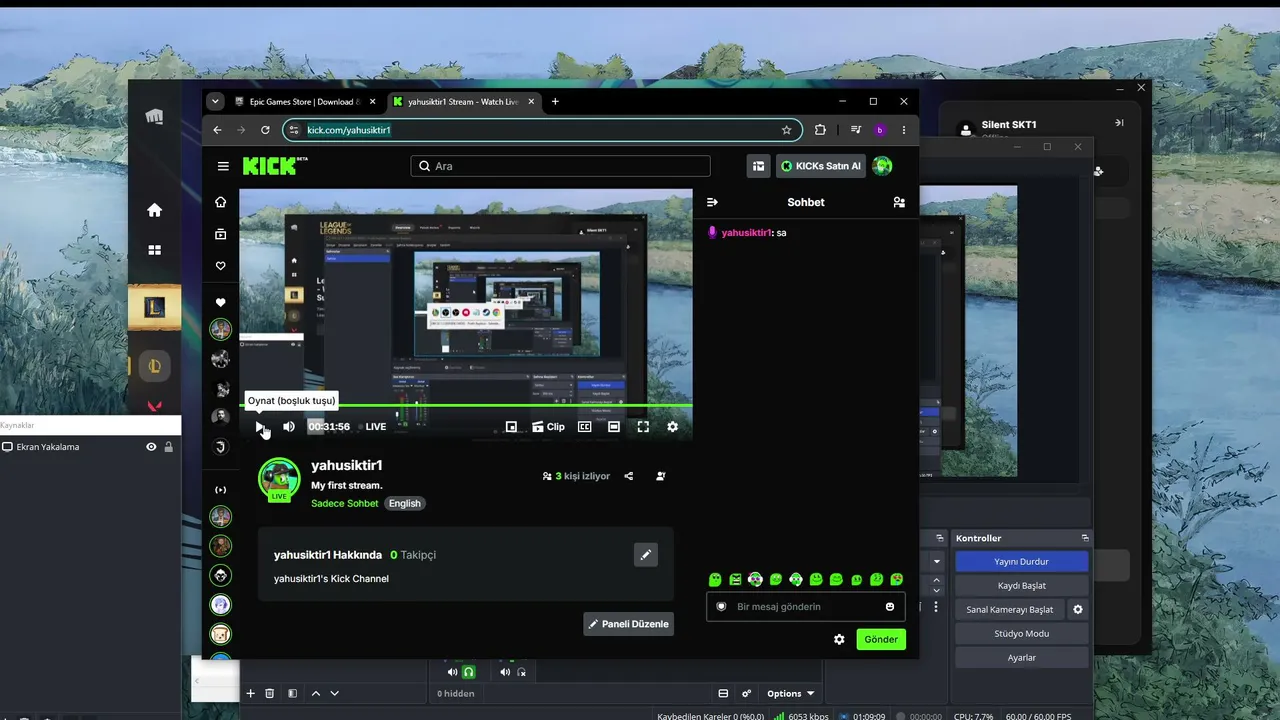Open Chrome extensions puzzle icon
The width and height of the screenshot is (1280, 720).
tap(820, 130)
